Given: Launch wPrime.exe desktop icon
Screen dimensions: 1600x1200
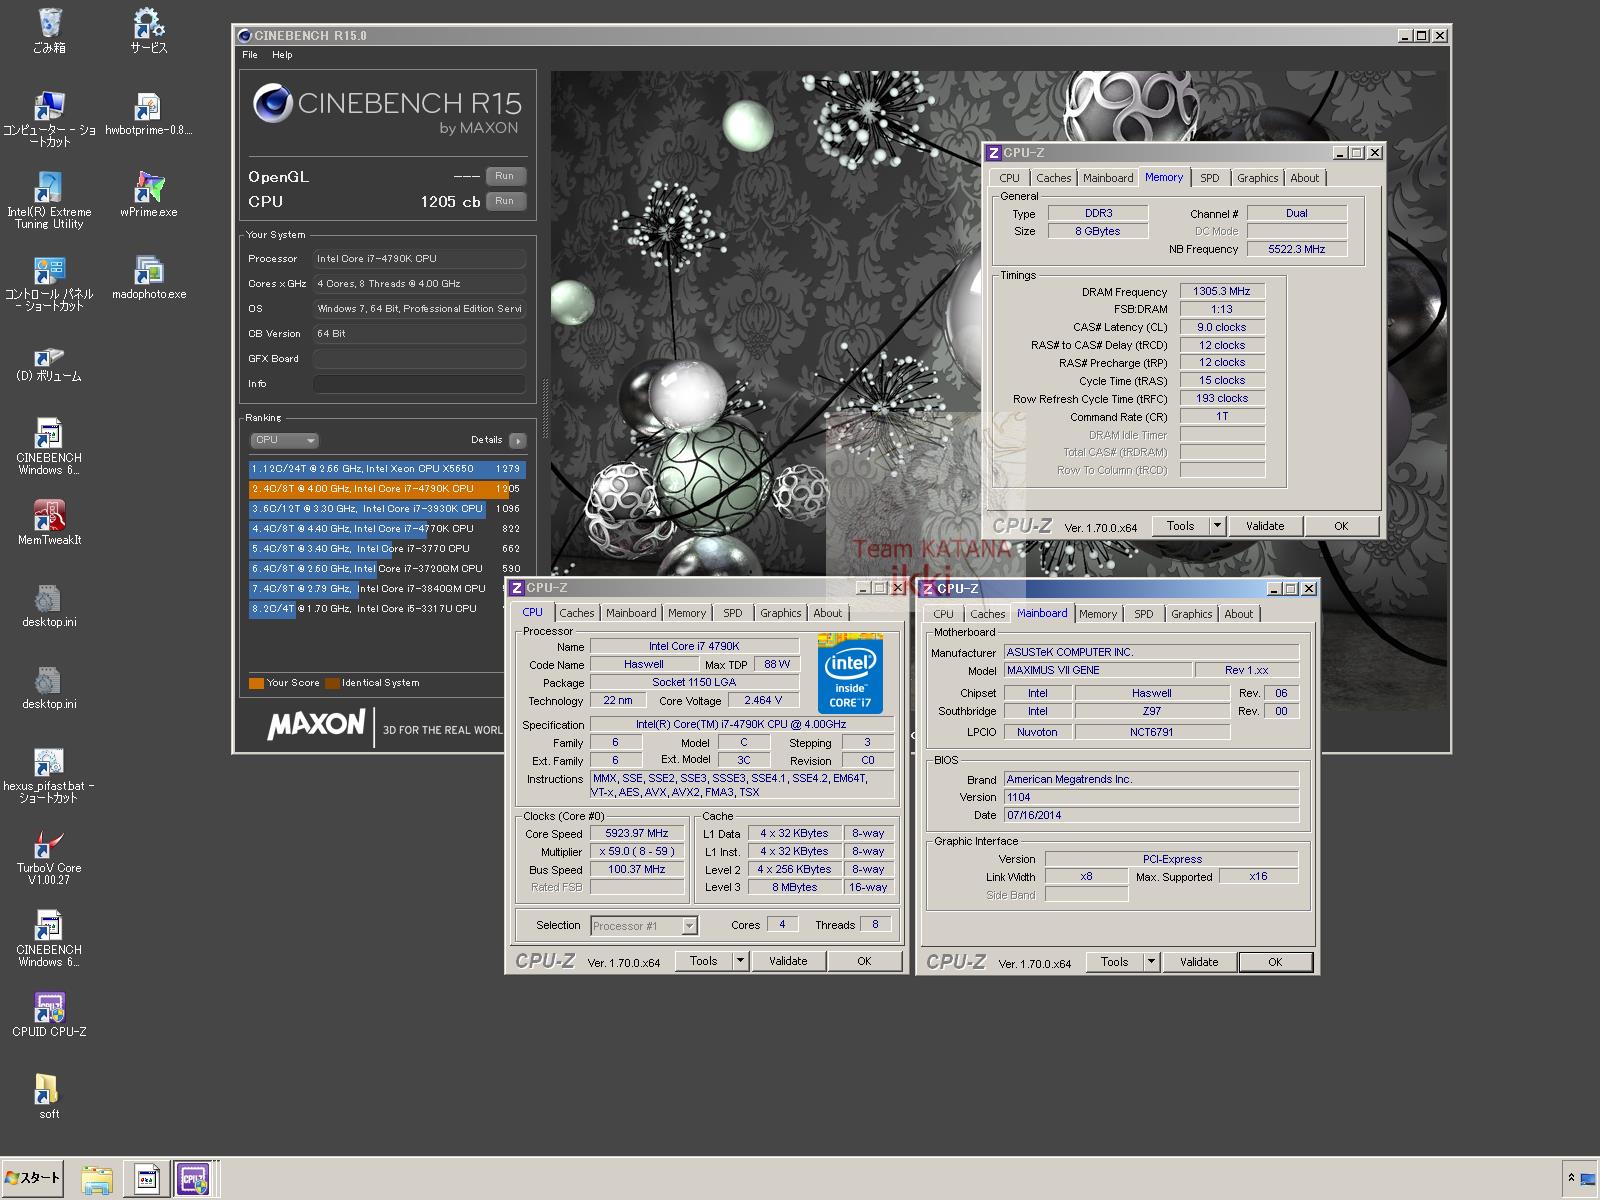Looking at the screenshot, I should [148, 194].
